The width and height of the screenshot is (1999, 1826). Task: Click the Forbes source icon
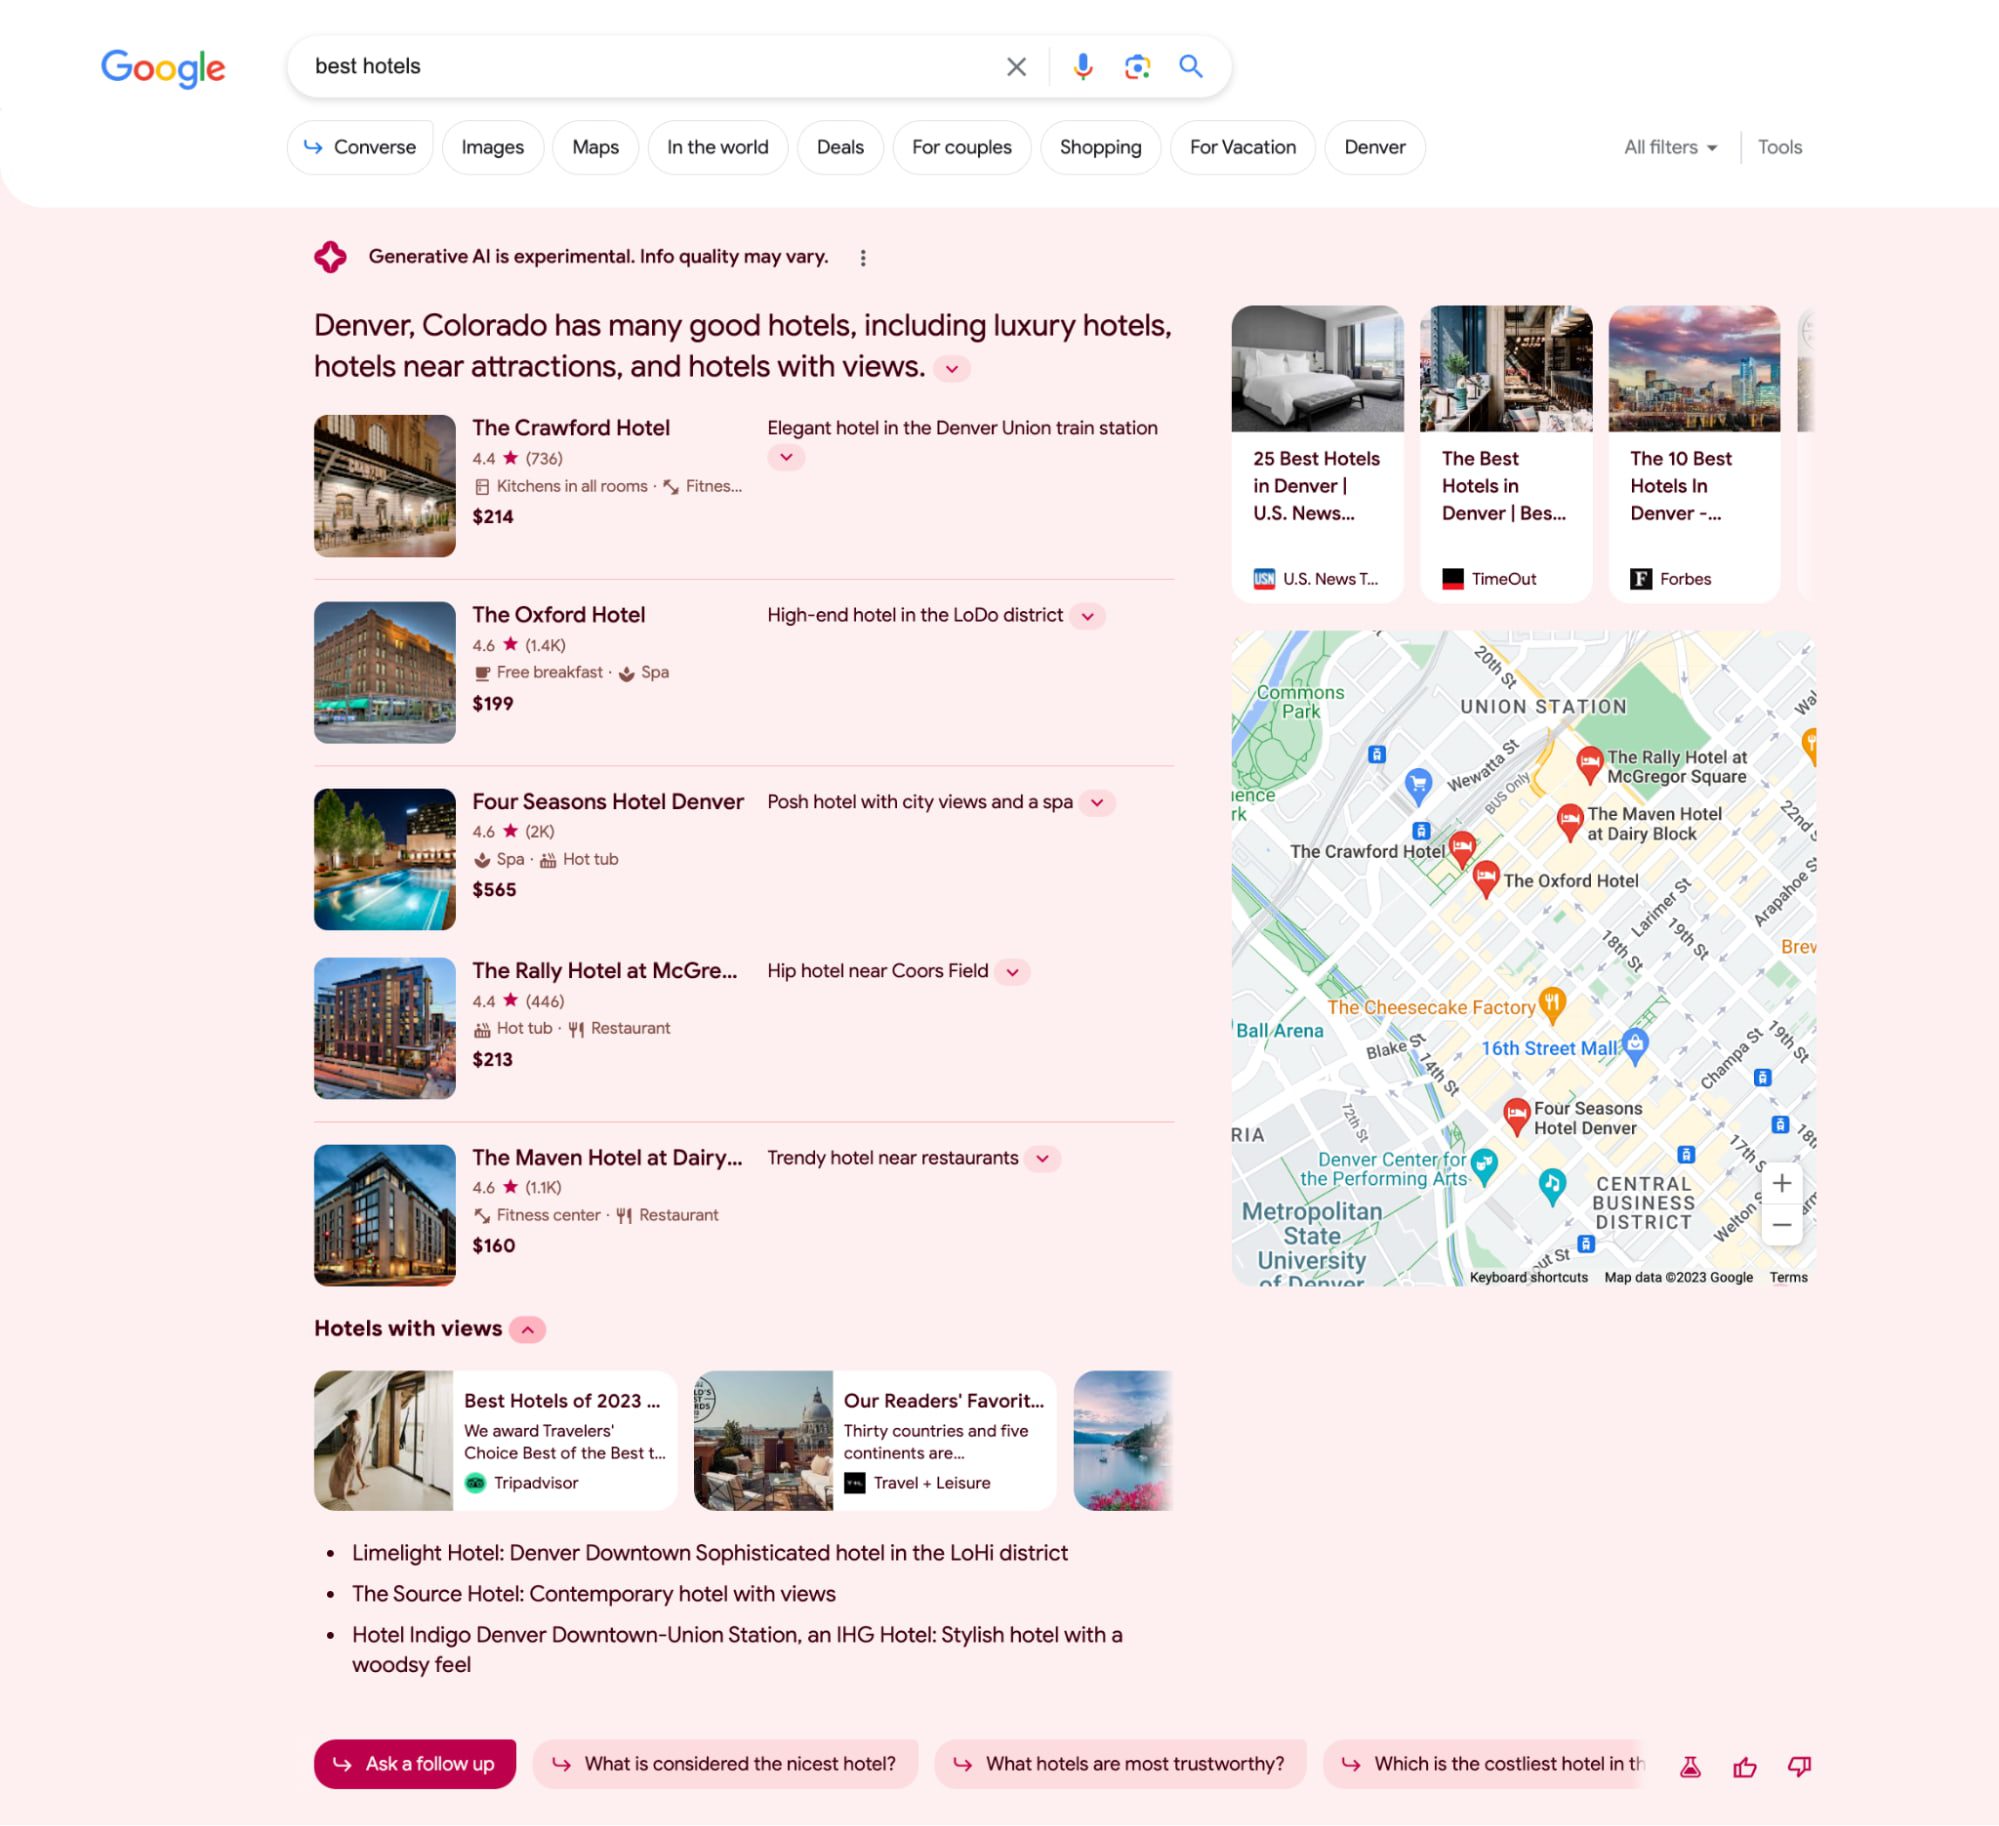coord(1641,579)
